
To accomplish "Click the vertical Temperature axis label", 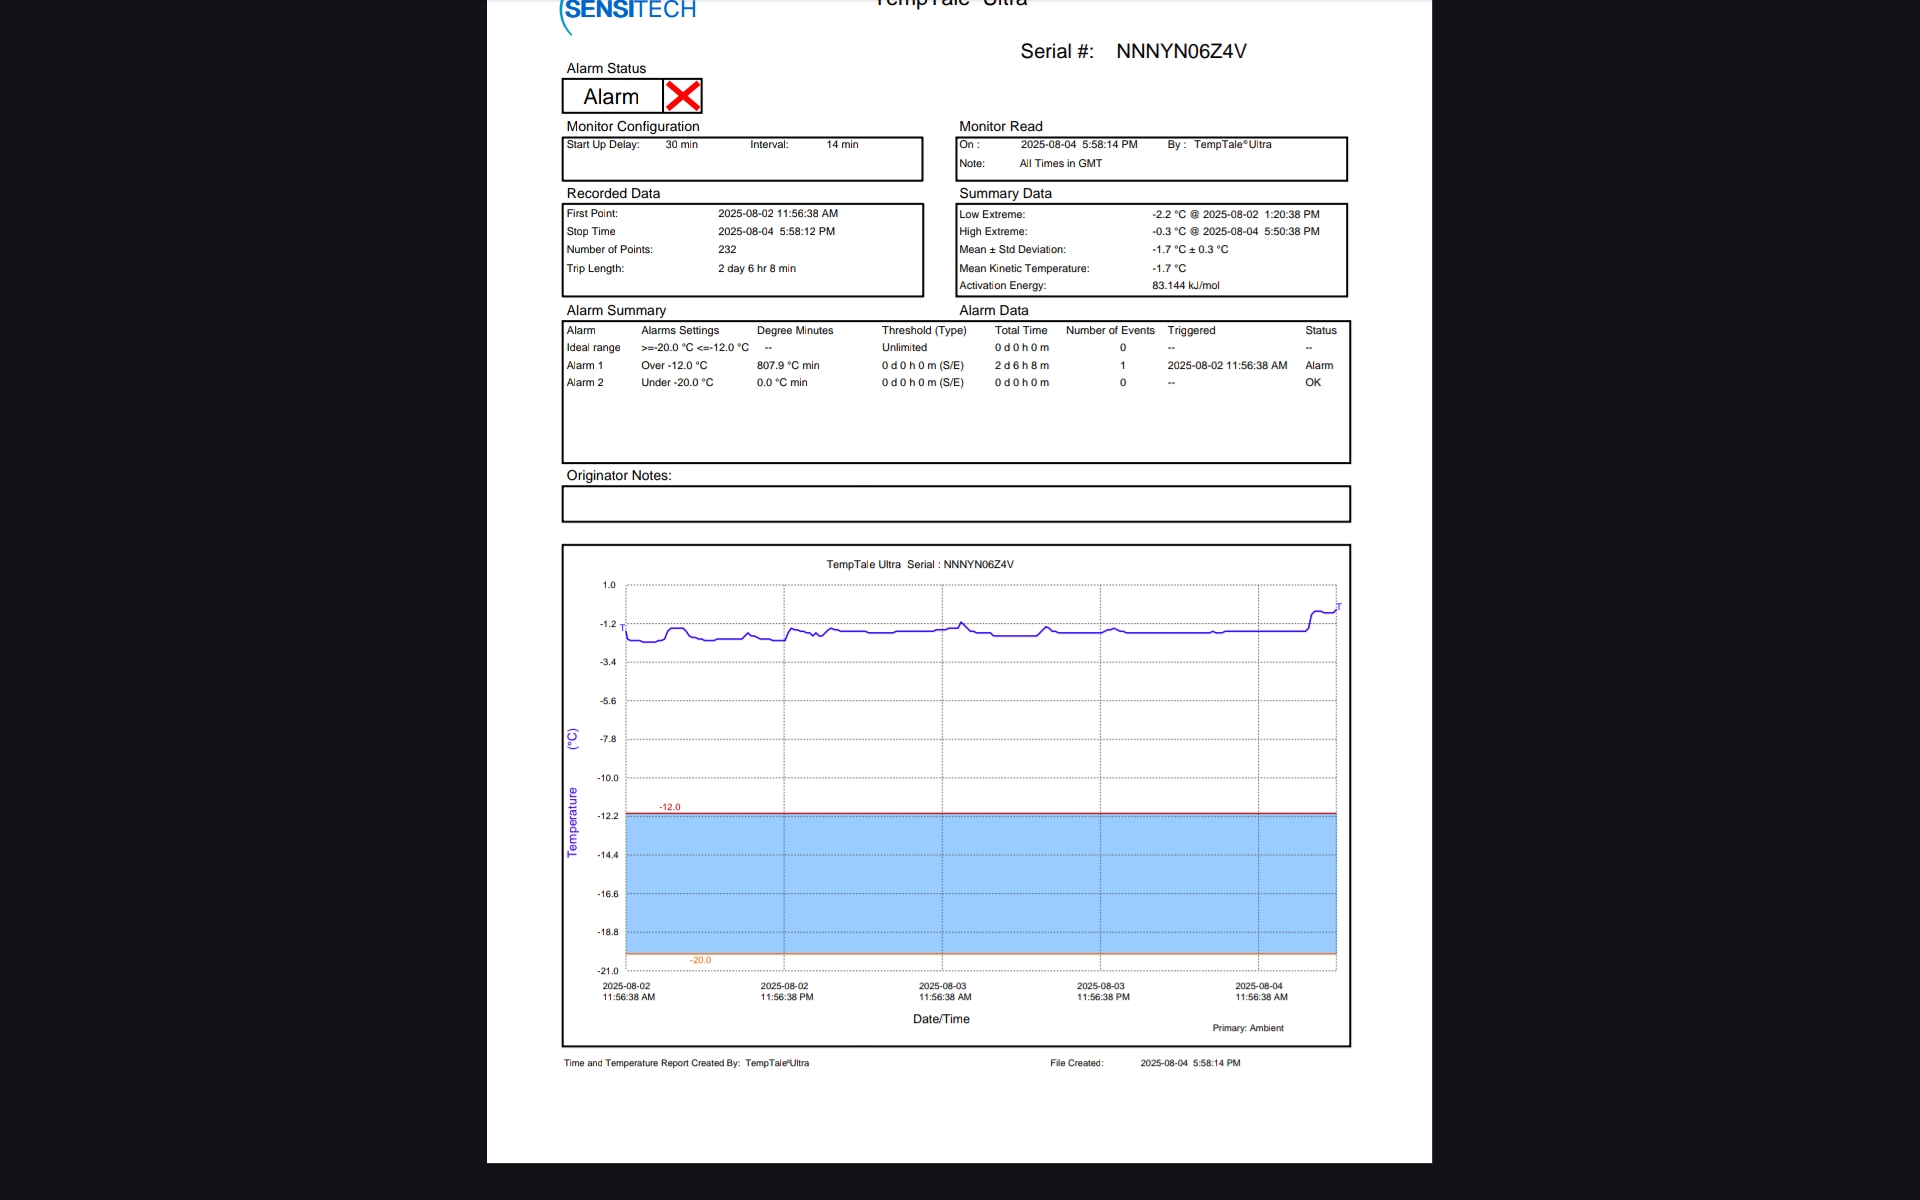I will click(x=573, y=821).
